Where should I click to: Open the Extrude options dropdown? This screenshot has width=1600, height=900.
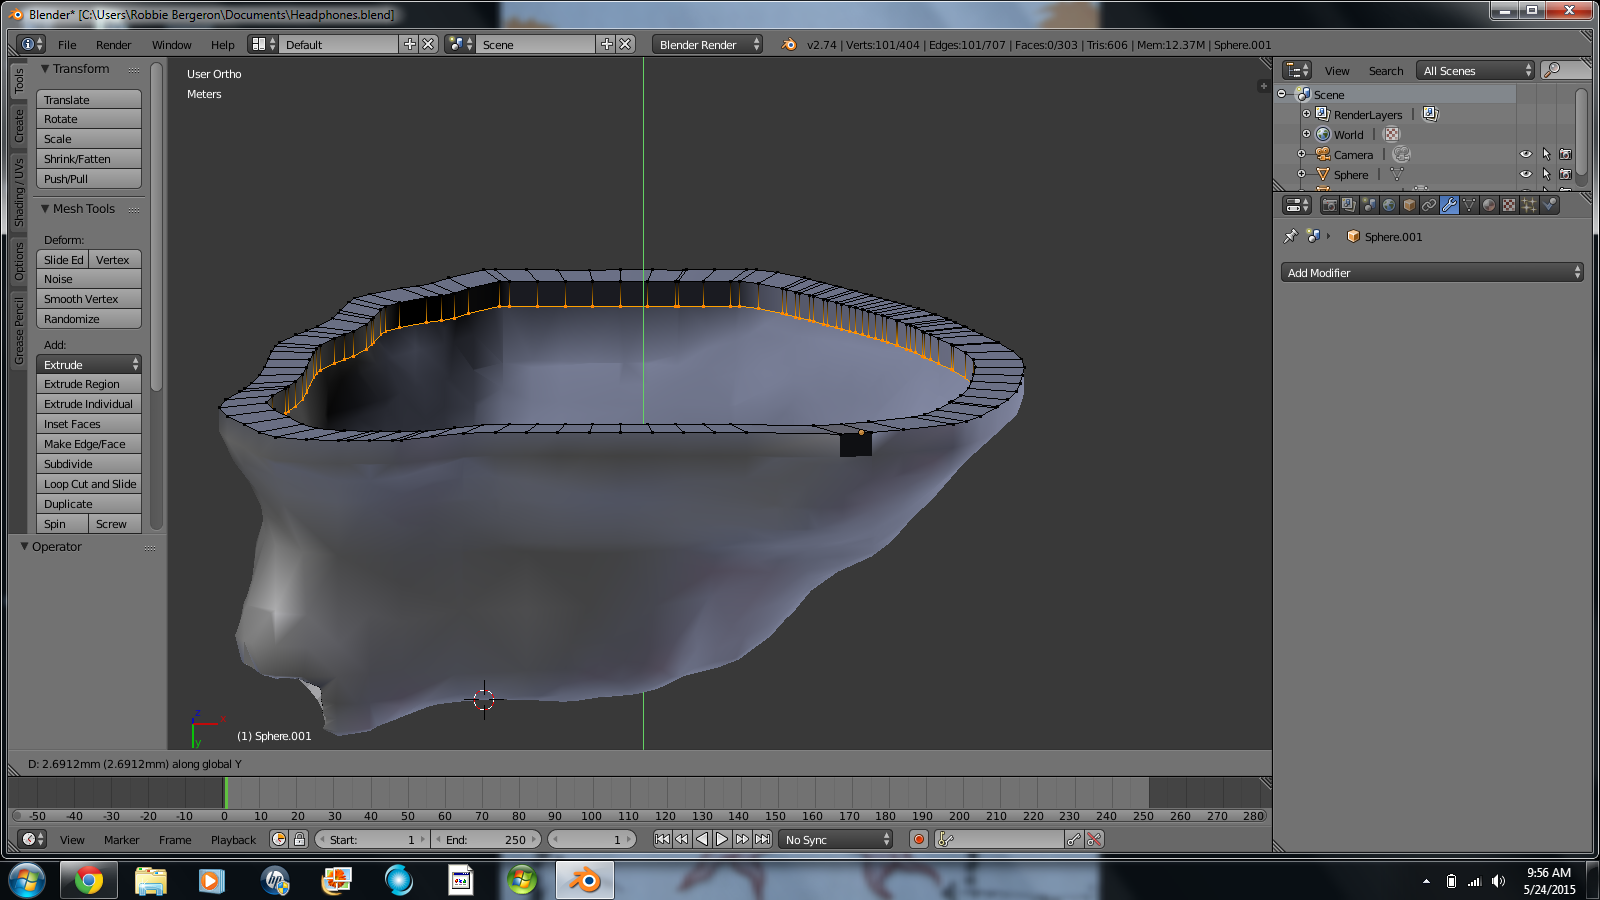coord(89,365)
